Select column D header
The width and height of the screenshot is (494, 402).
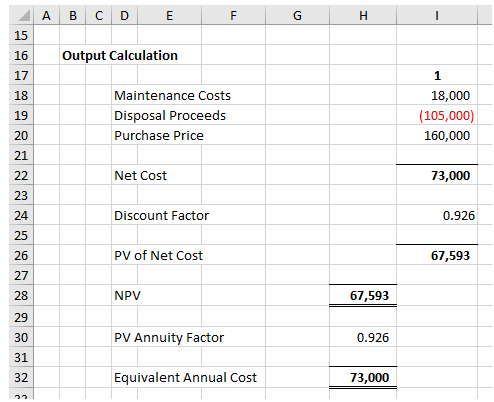[x=124, y=15]
